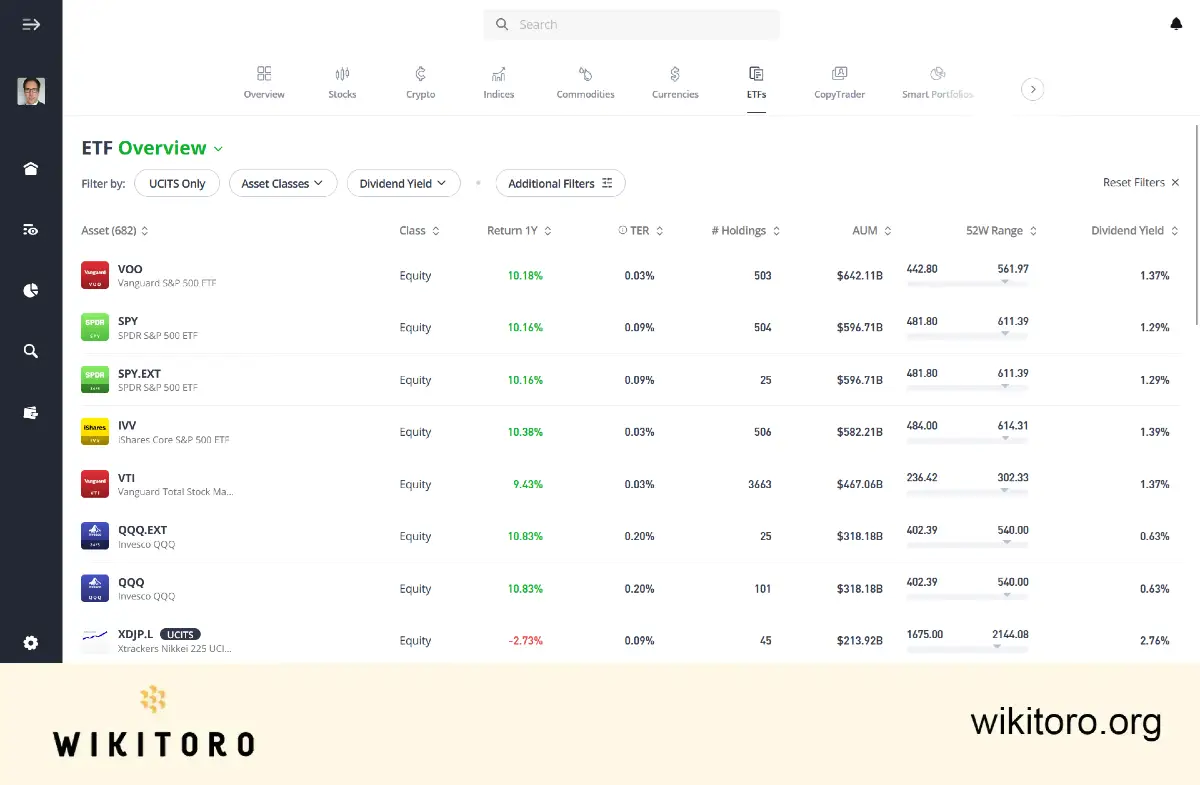Viewport: 1200px width, 785px height.
Task: Click the sidebar magnifier Discover icon
Action: click(31, 351)
